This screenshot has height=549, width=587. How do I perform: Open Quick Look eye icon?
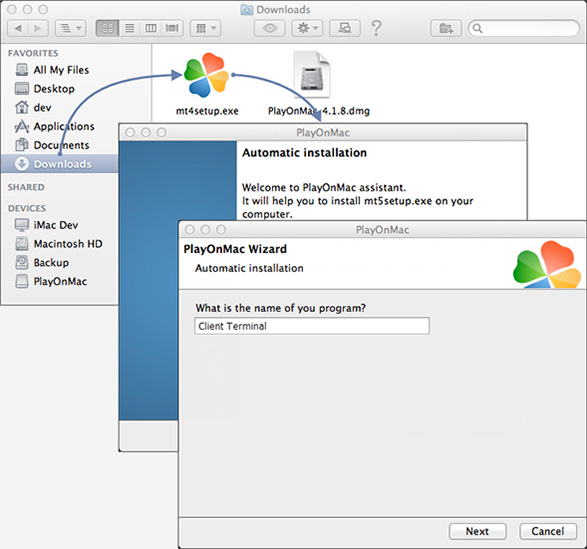[x=270, y=28]
